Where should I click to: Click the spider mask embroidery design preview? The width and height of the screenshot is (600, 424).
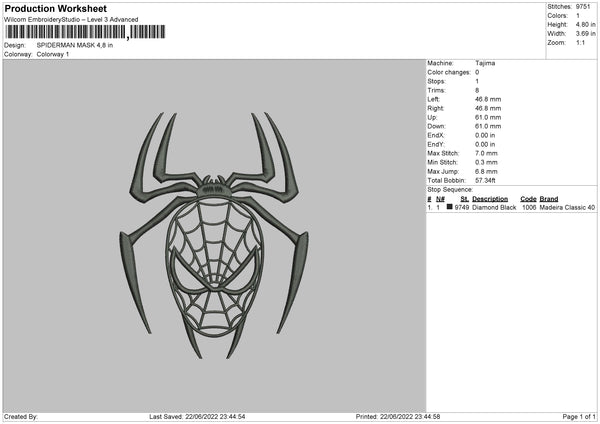pos(214,235)
